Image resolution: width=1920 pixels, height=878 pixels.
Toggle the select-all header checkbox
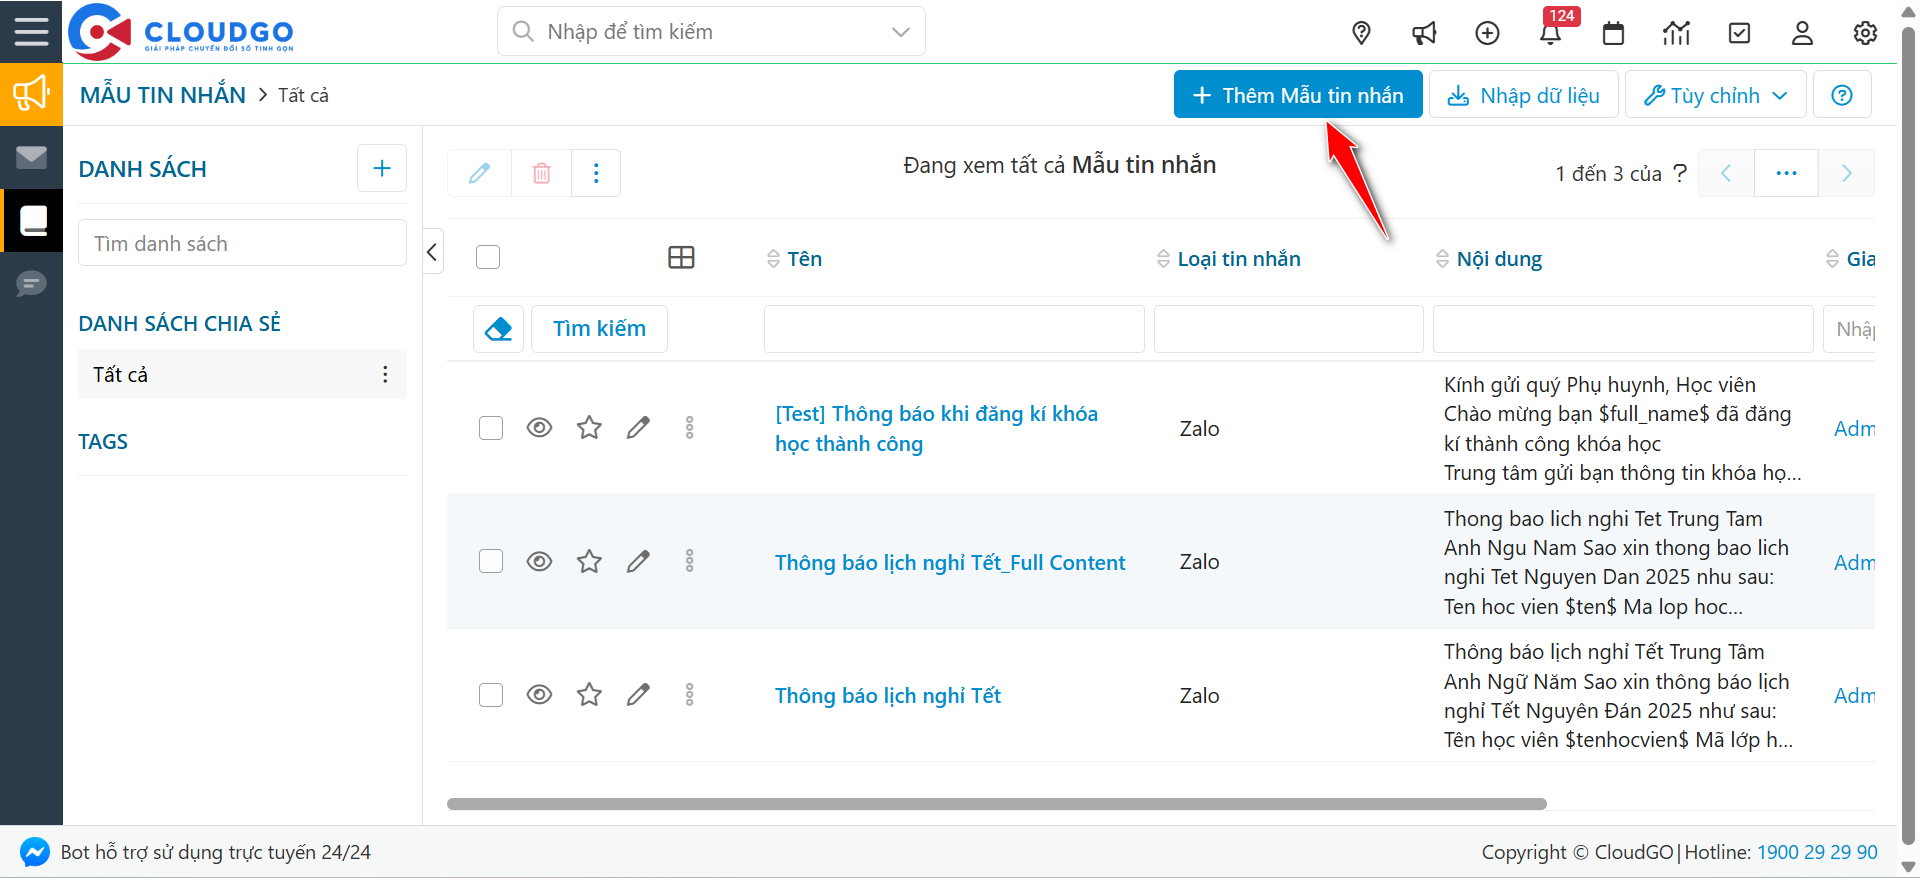pyautogui.click(x=488, y=257)
